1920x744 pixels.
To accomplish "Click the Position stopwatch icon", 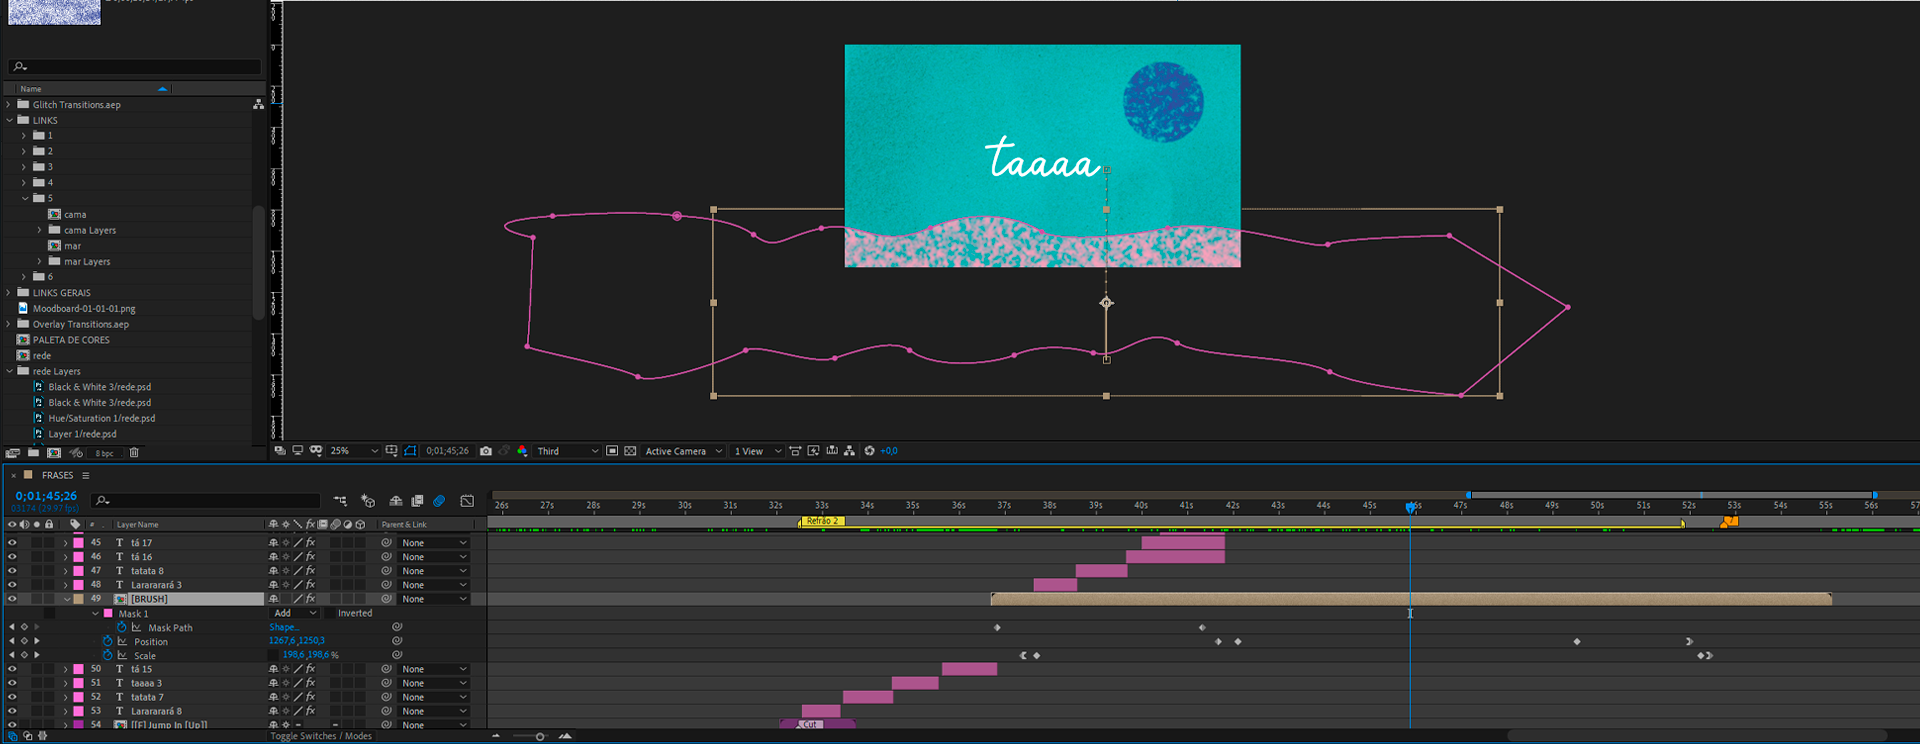I will [108, 641].
